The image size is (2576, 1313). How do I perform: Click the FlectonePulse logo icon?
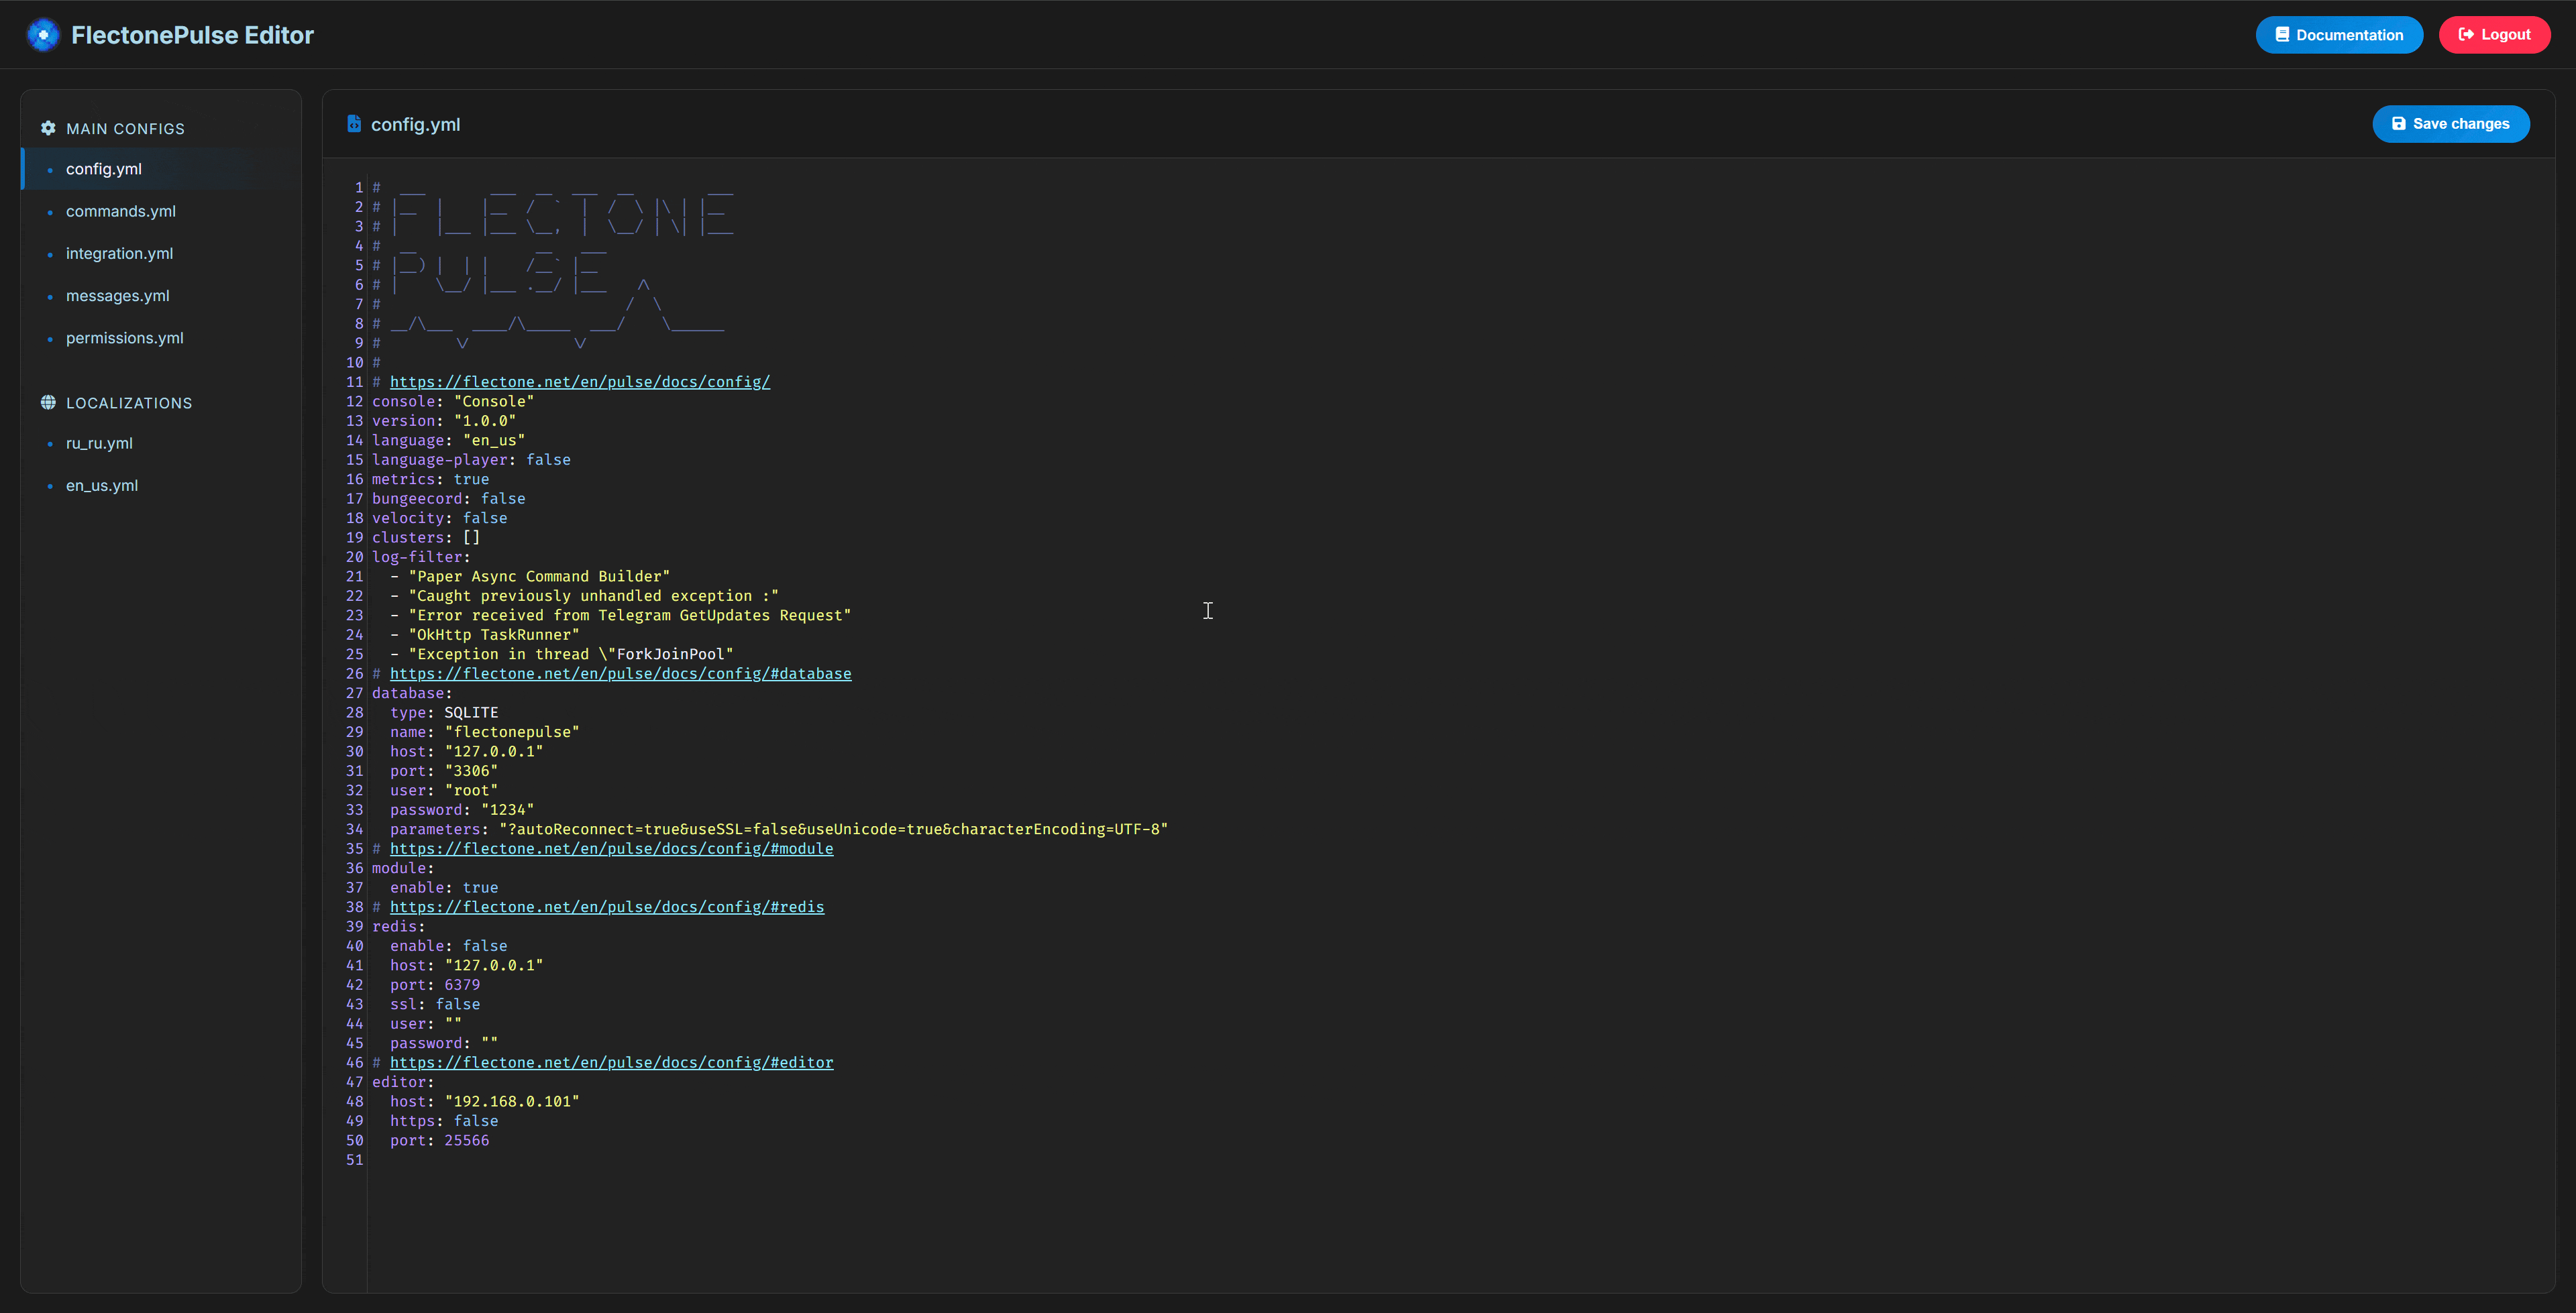coord(43,35)
